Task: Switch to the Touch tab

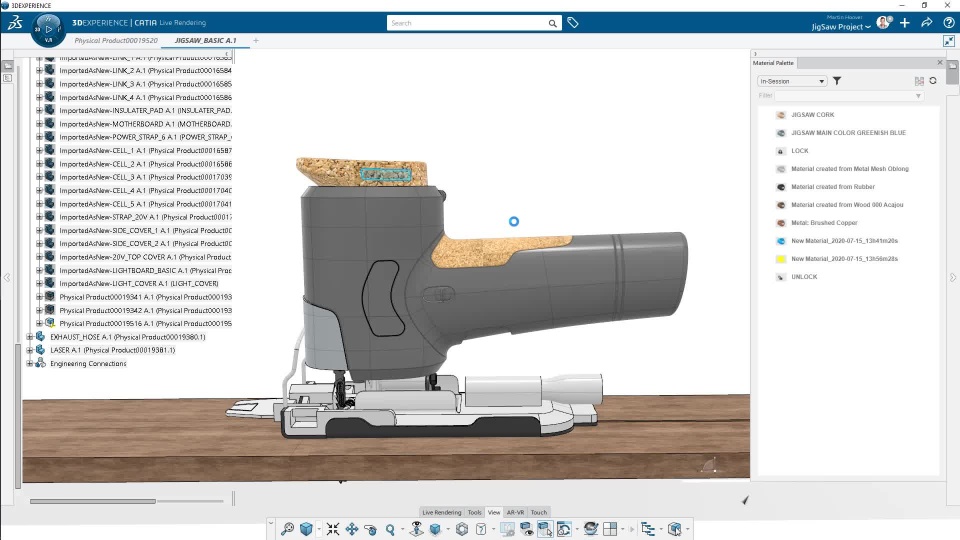Action: [x=539, y=512]
